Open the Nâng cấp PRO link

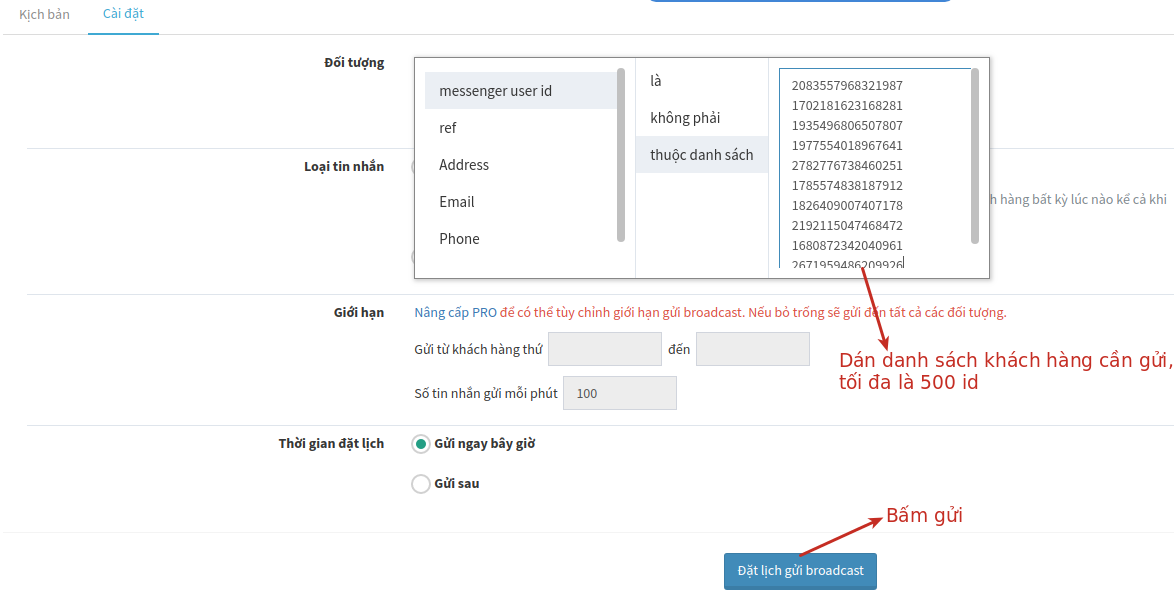coord(455,313)
